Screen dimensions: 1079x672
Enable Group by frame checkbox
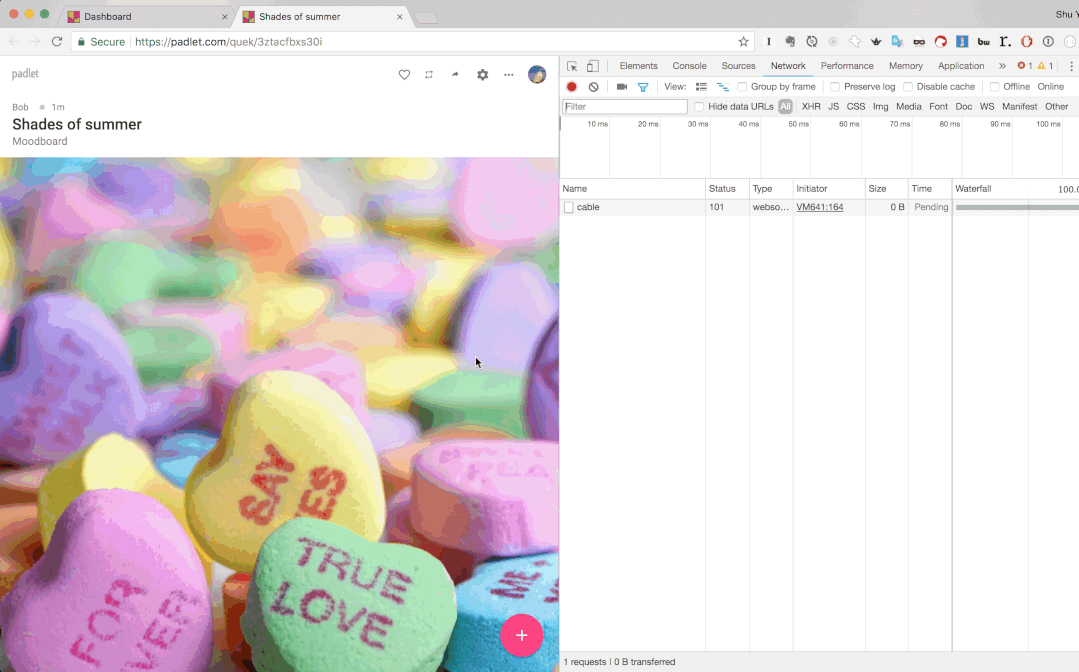[742, 87]
